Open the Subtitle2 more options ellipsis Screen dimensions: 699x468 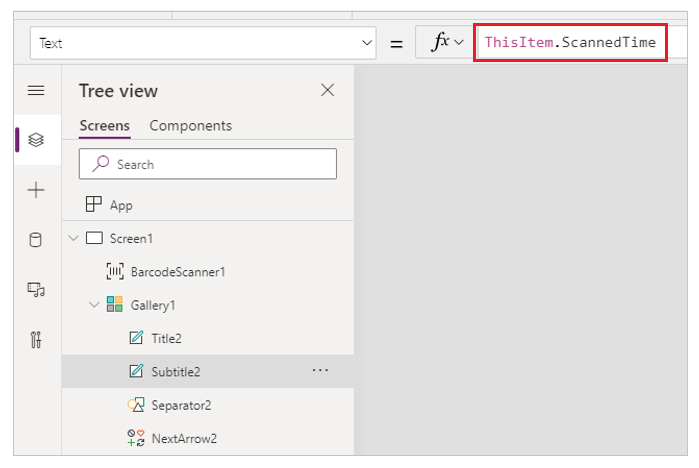pyautogui.click(x=320, y=370)
